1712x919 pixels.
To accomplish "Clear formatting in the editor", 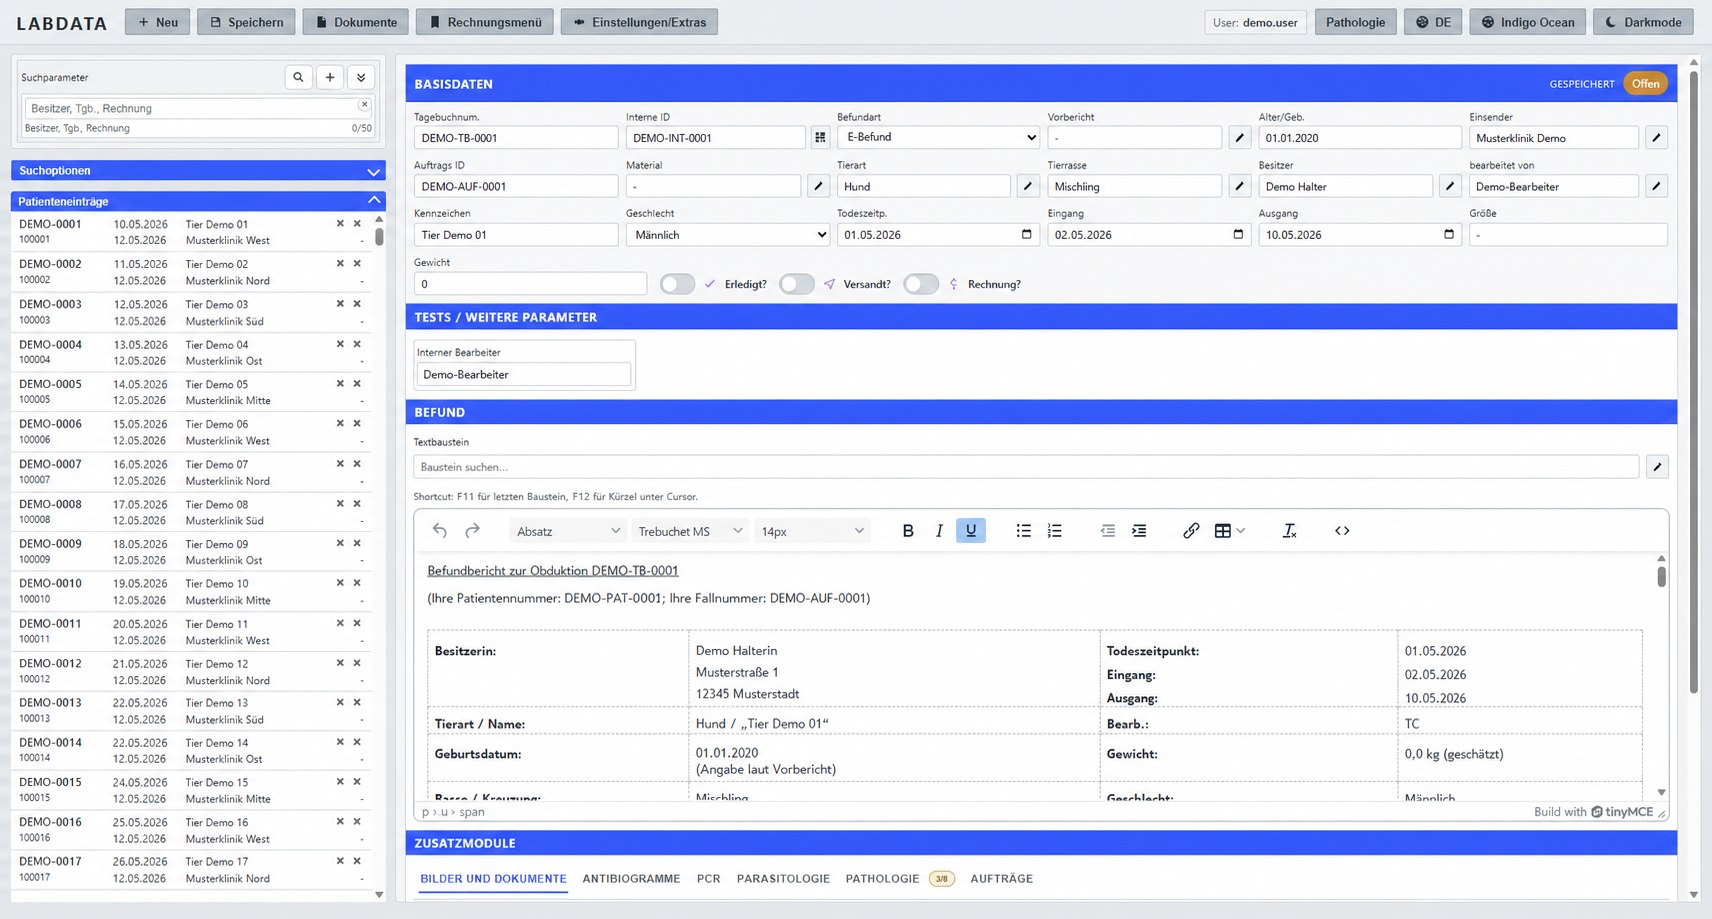I will tap(1290, 531).
